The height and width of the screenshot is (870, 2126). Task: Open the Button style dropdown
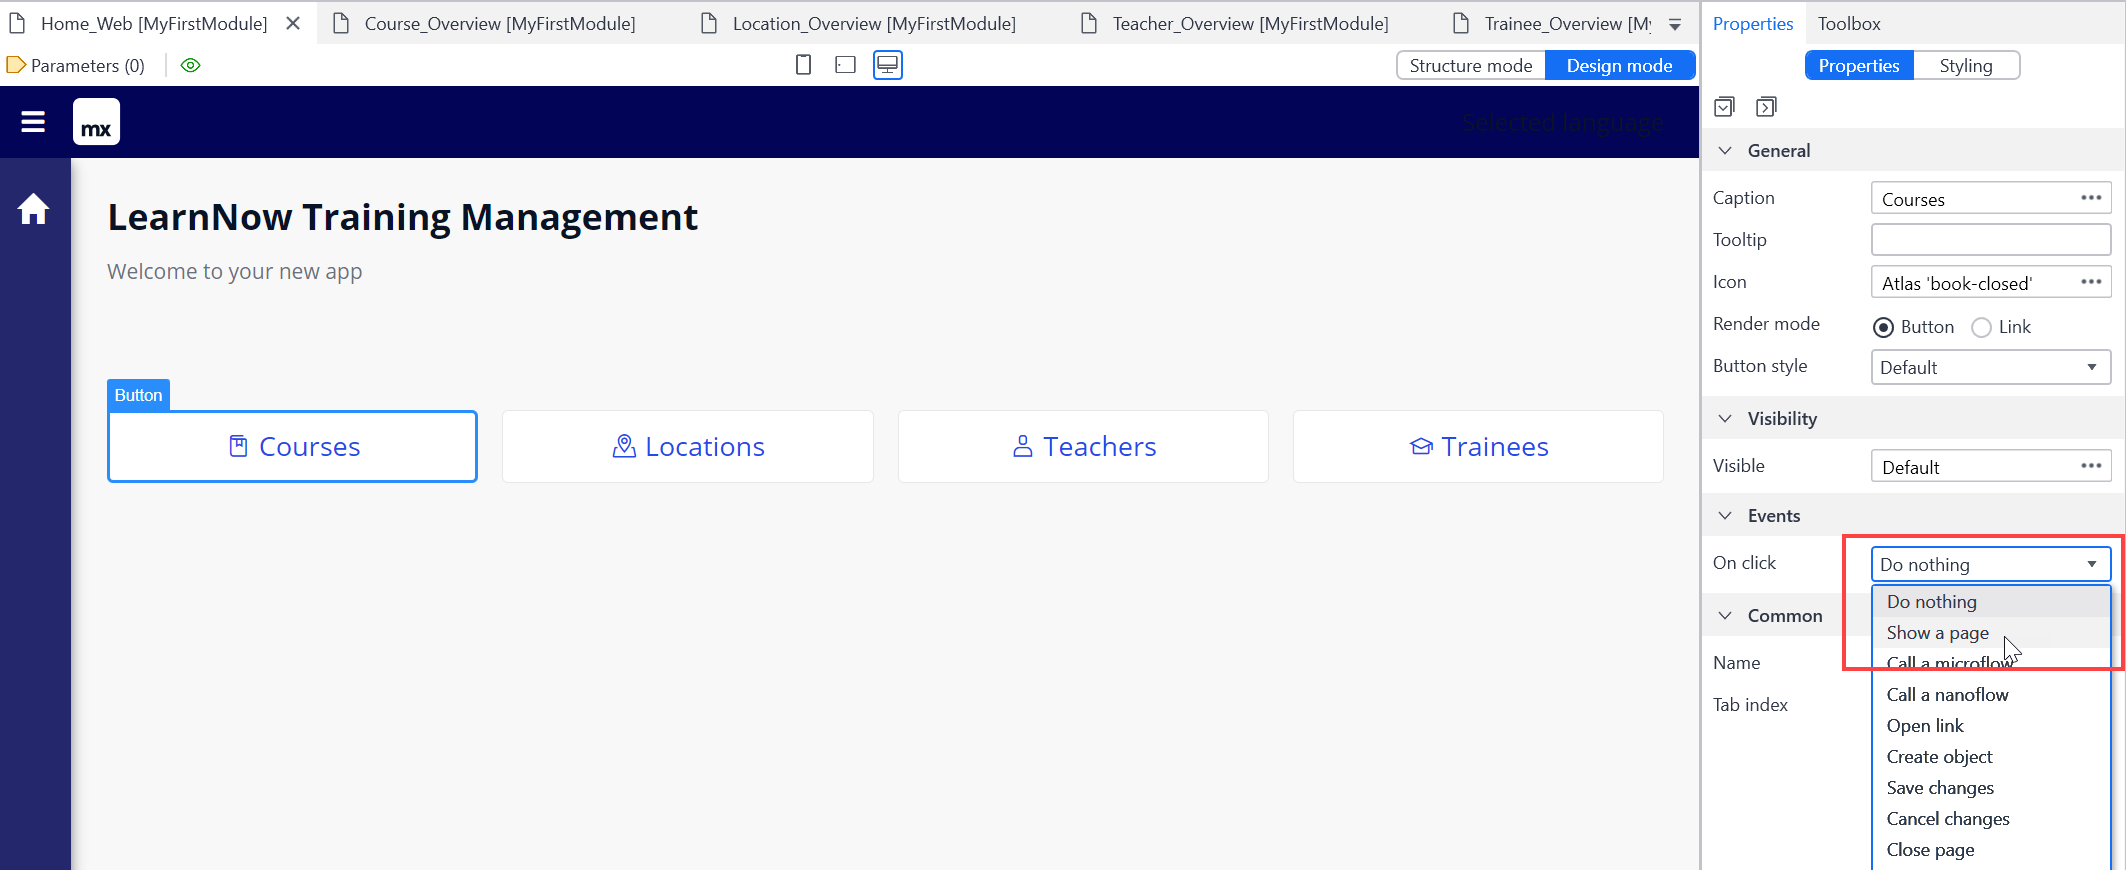1990,367
